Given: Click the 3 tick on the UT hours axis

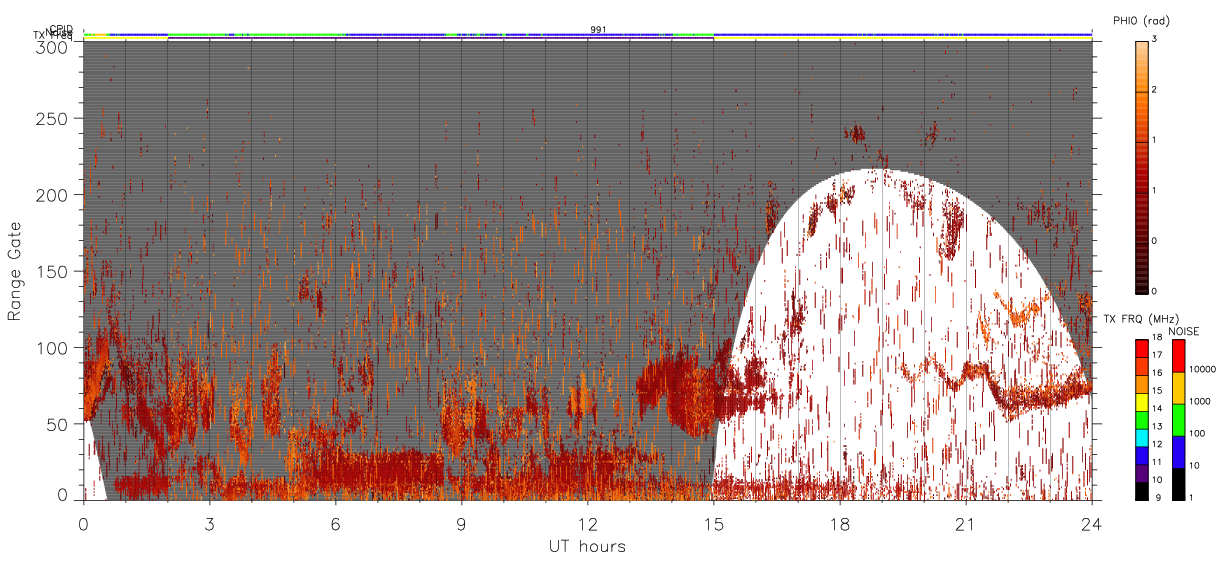Looking at the screenshot, I should tap(209, 523).
